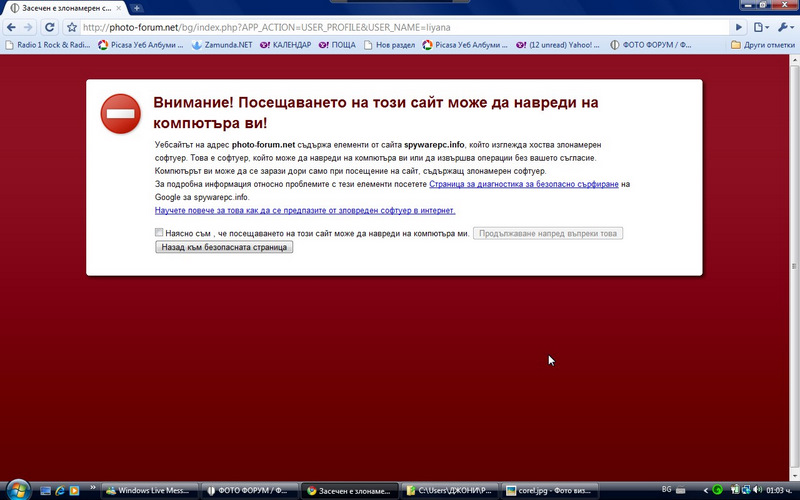The height and width of the screenshot is (500, 800).
Task: Open the safe browsing diagnostics page link
Action: point(524,185)
